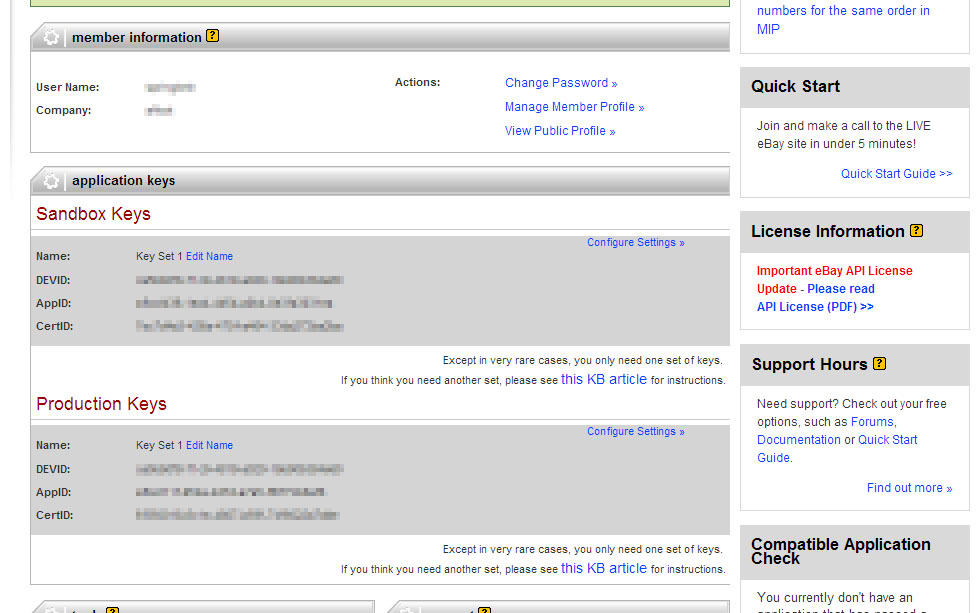Screen dimensions: 979x613
Task: Click the application keys section title
Action: (124, 180)
